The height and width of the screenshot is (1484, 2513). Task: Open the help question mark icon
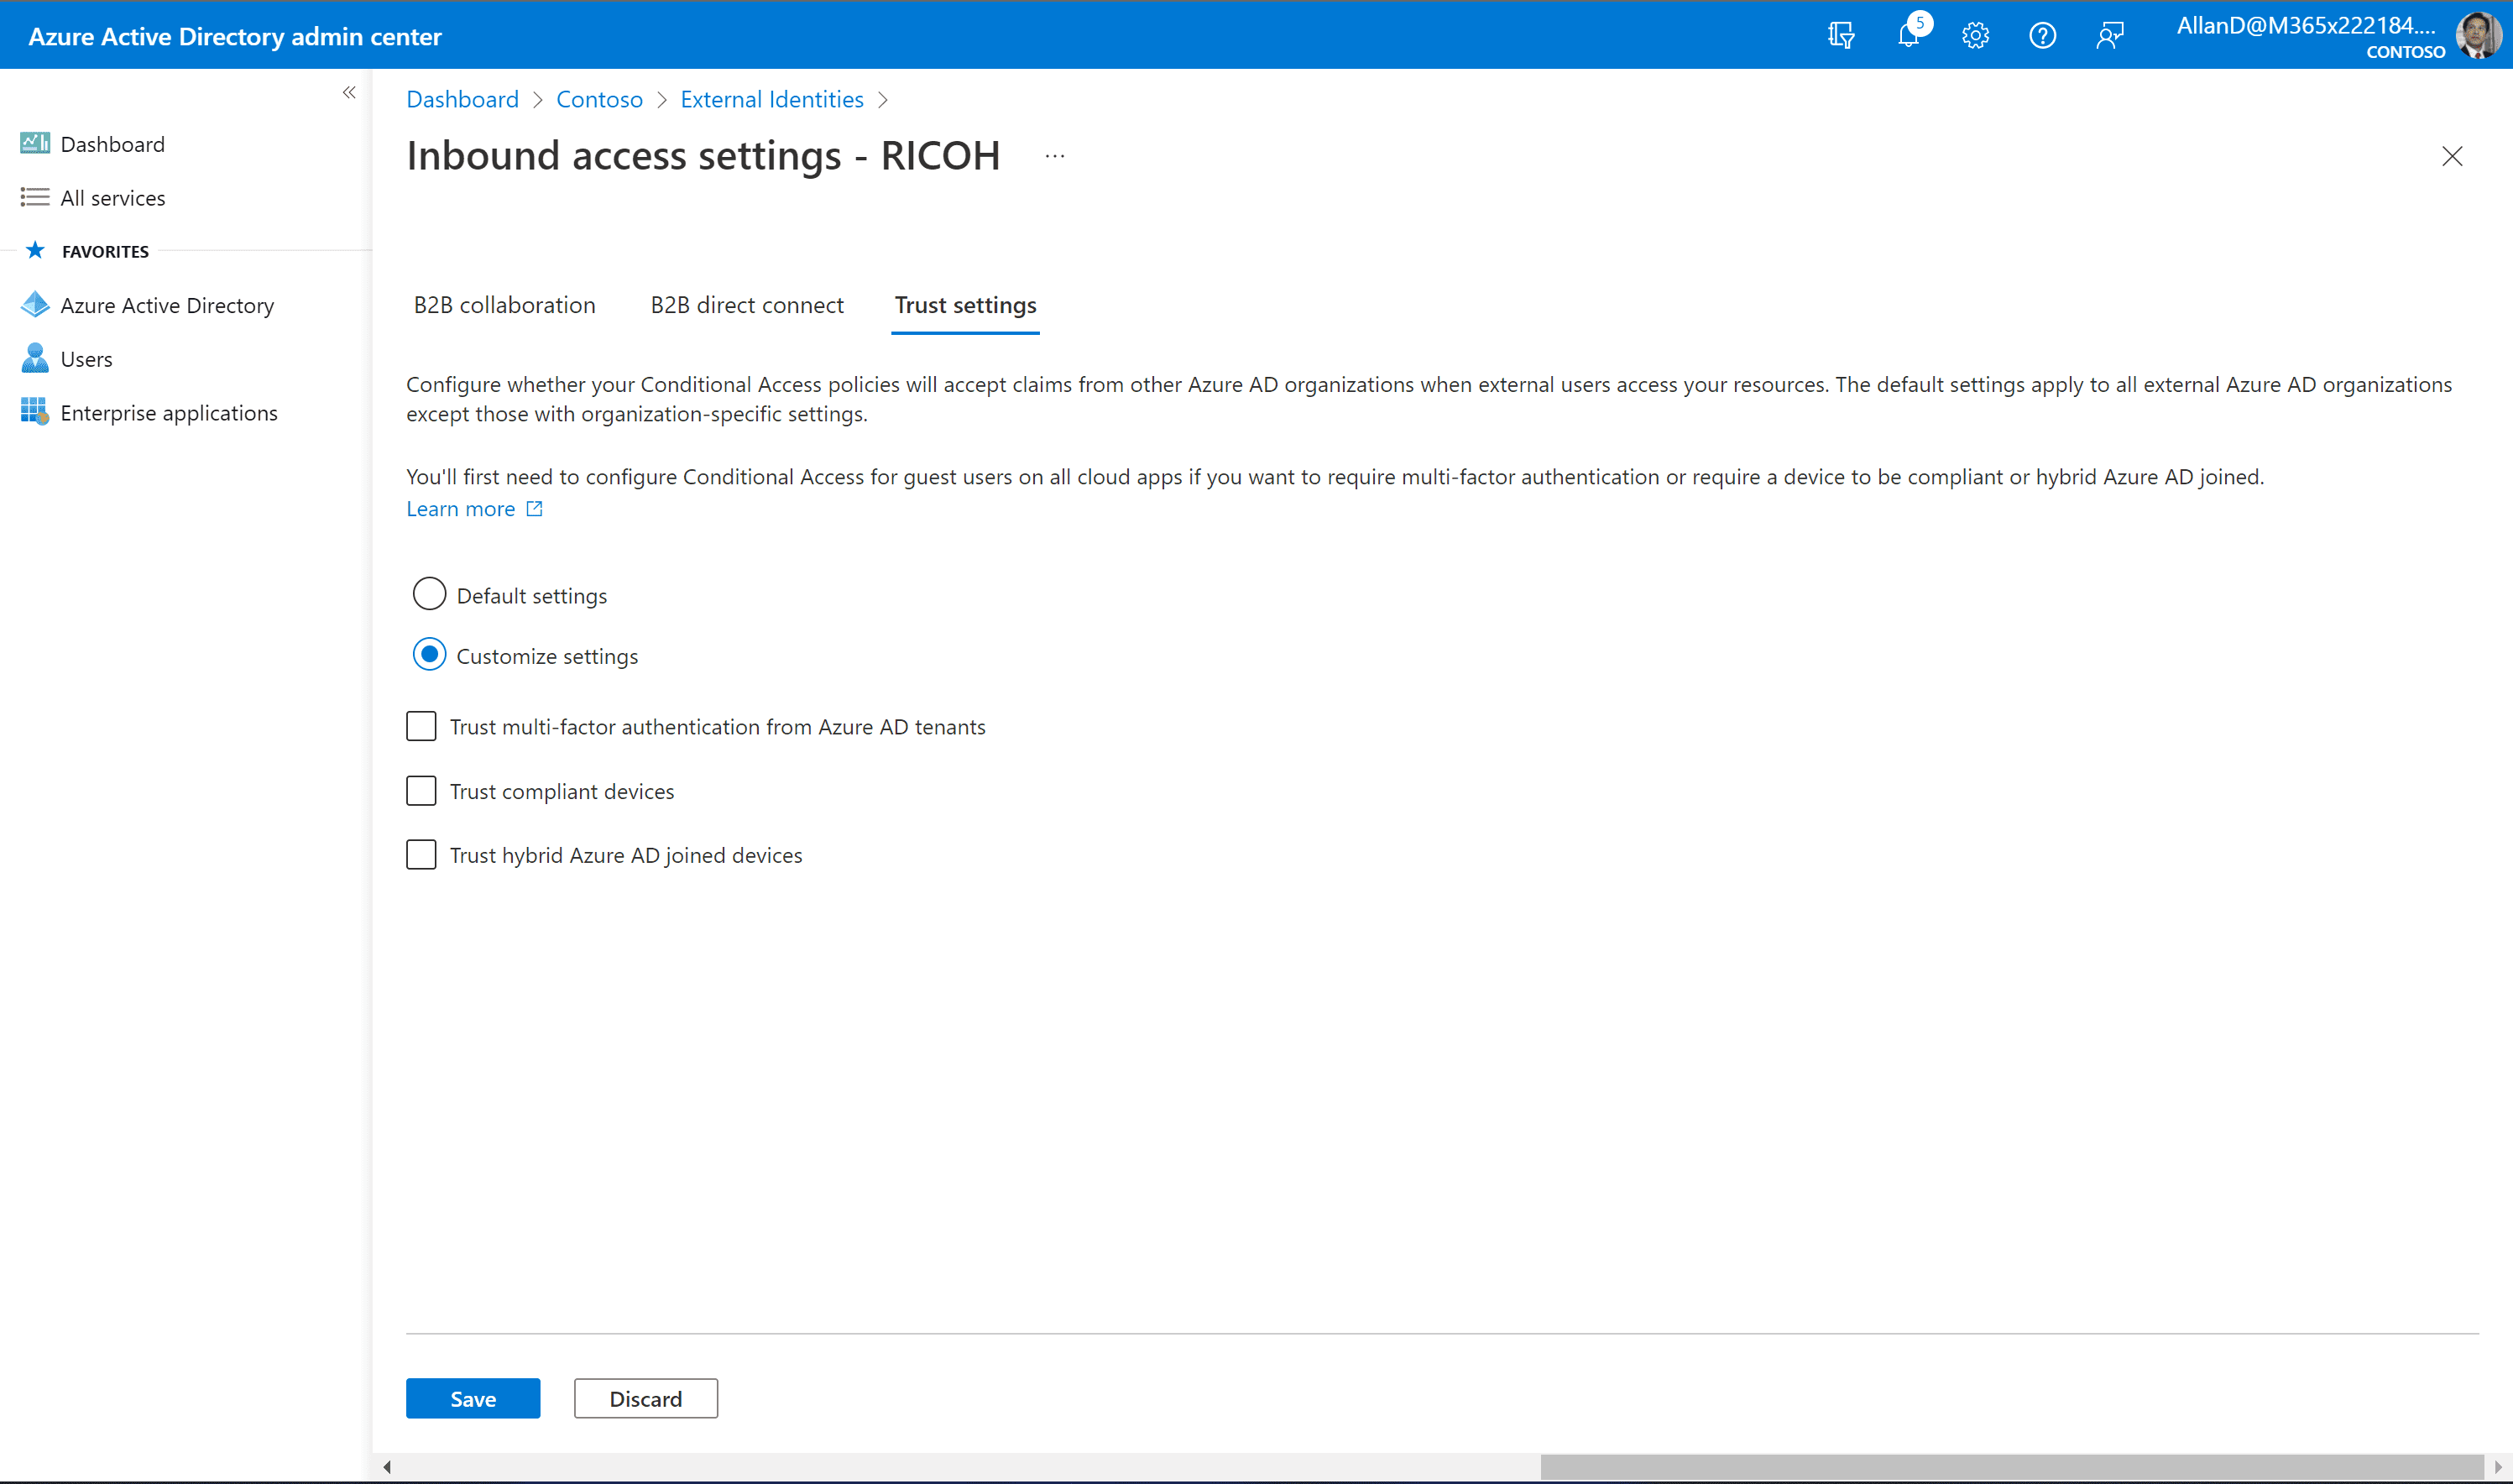pyautogui.click(x=2042, y=36)
